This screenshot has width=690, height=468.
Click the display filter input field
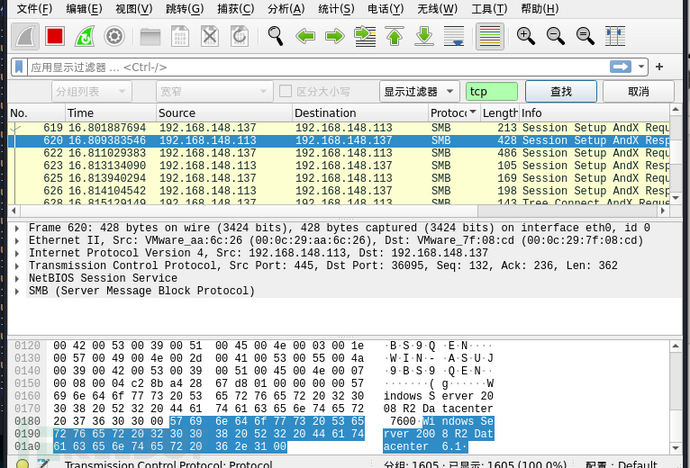(319, 67)
